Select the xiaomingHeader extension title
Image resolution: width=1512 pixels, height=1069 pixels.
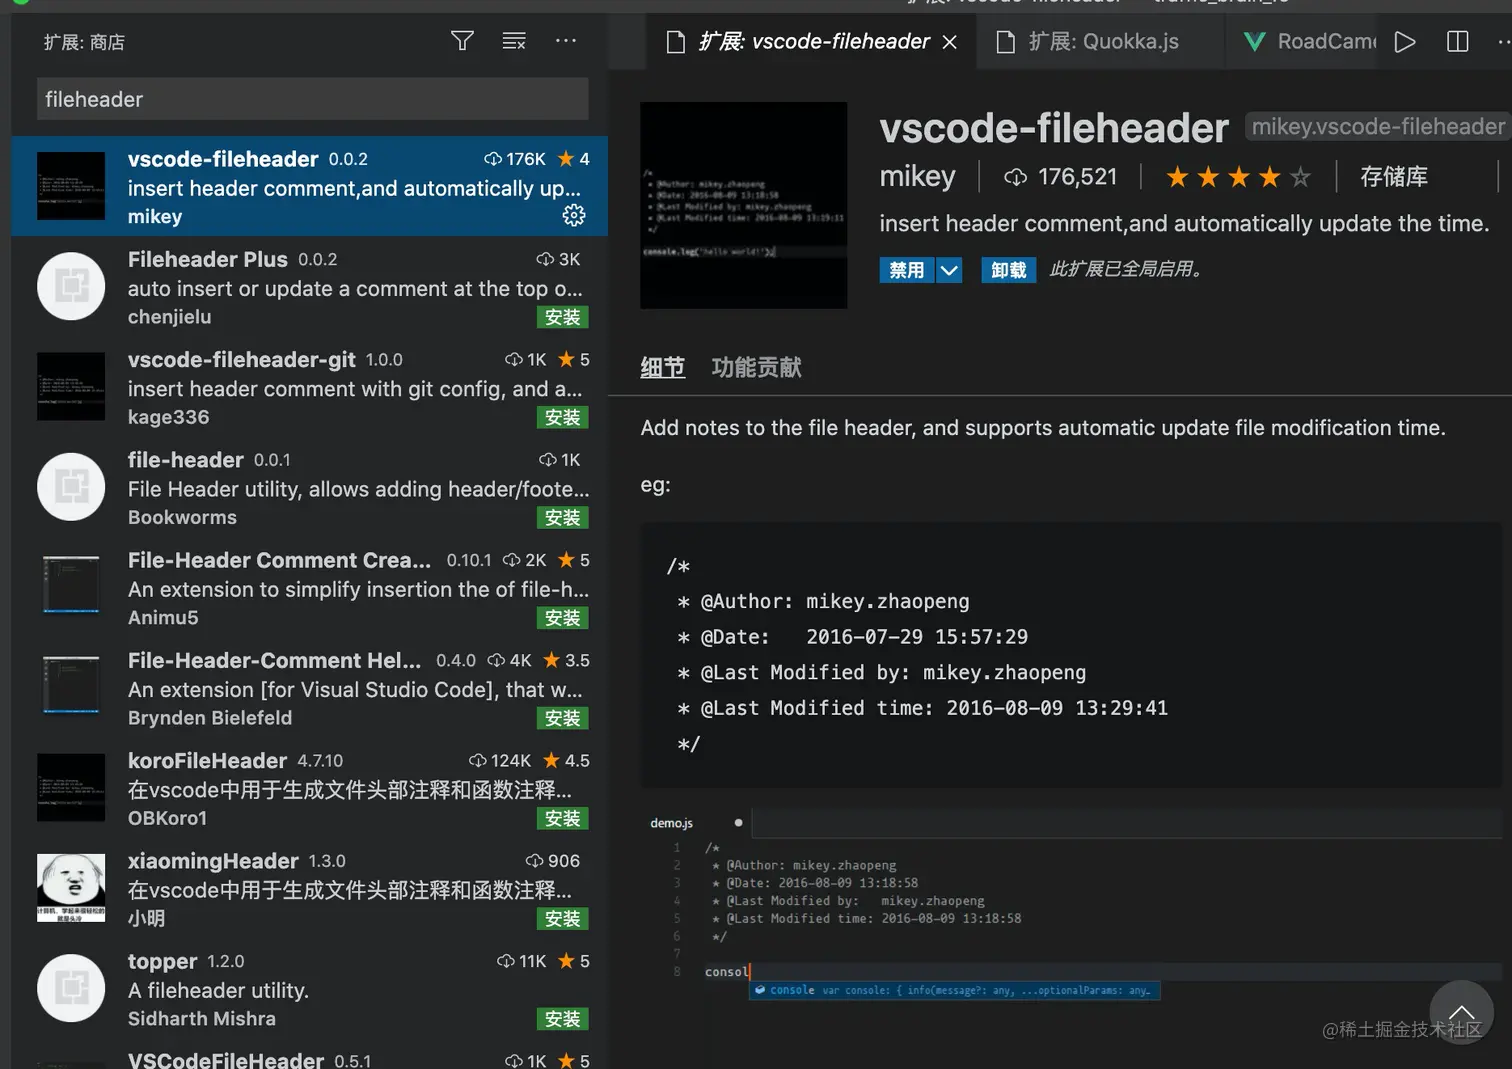[213, 860]
